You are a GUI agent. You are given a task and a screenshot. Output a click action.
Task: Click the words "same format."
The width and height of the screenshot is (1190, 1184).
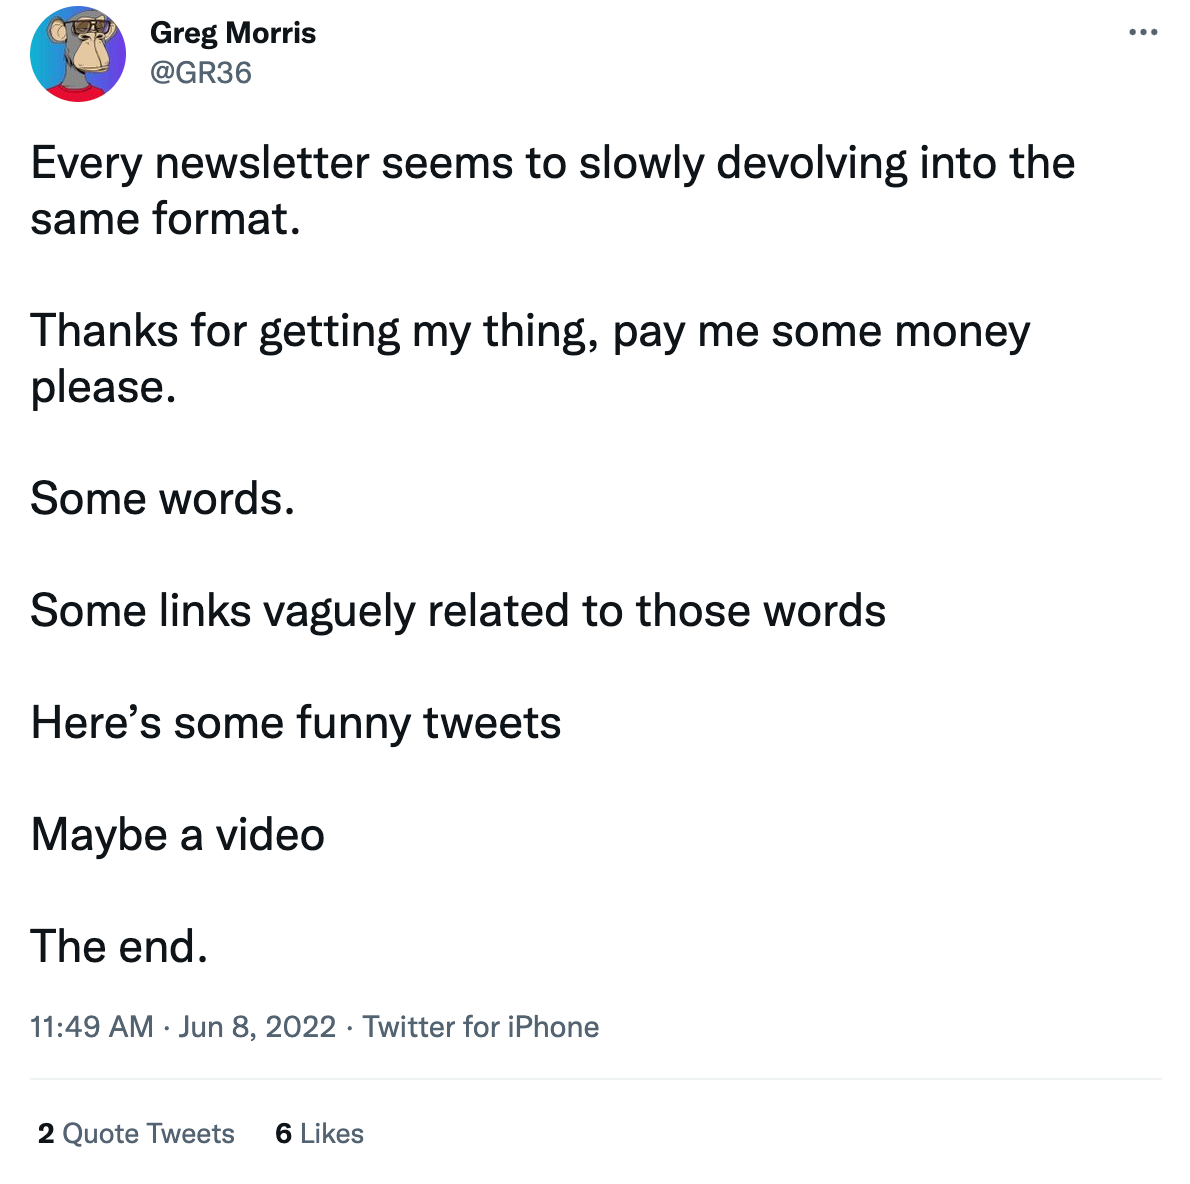coord(166,219)
